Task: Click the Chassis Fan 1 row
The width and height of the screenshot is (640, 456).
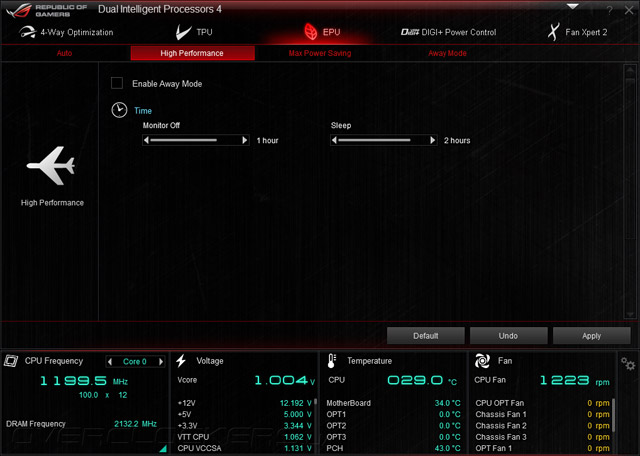Action: (542, 414)
